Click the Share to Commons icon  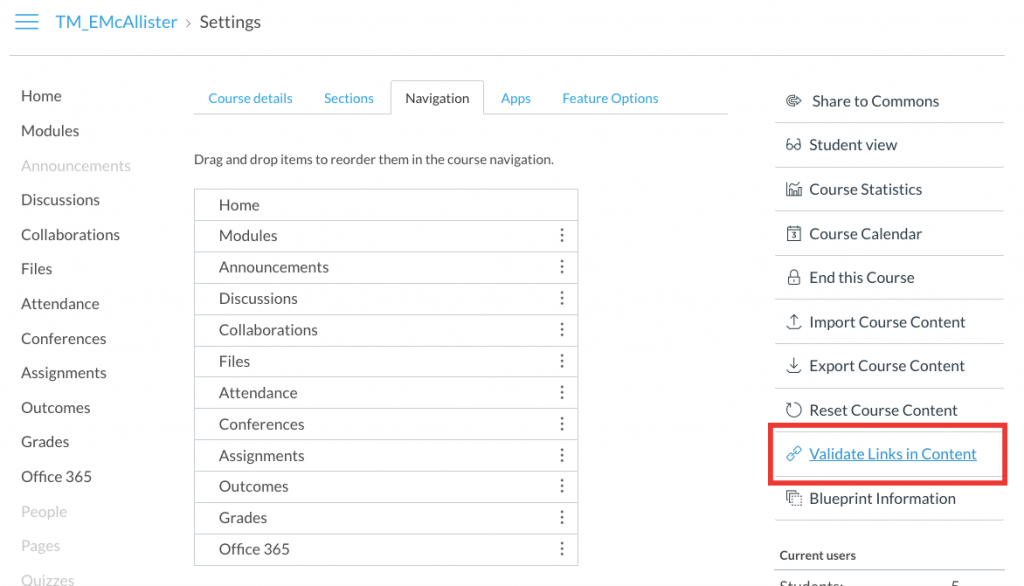click(794, 101)
